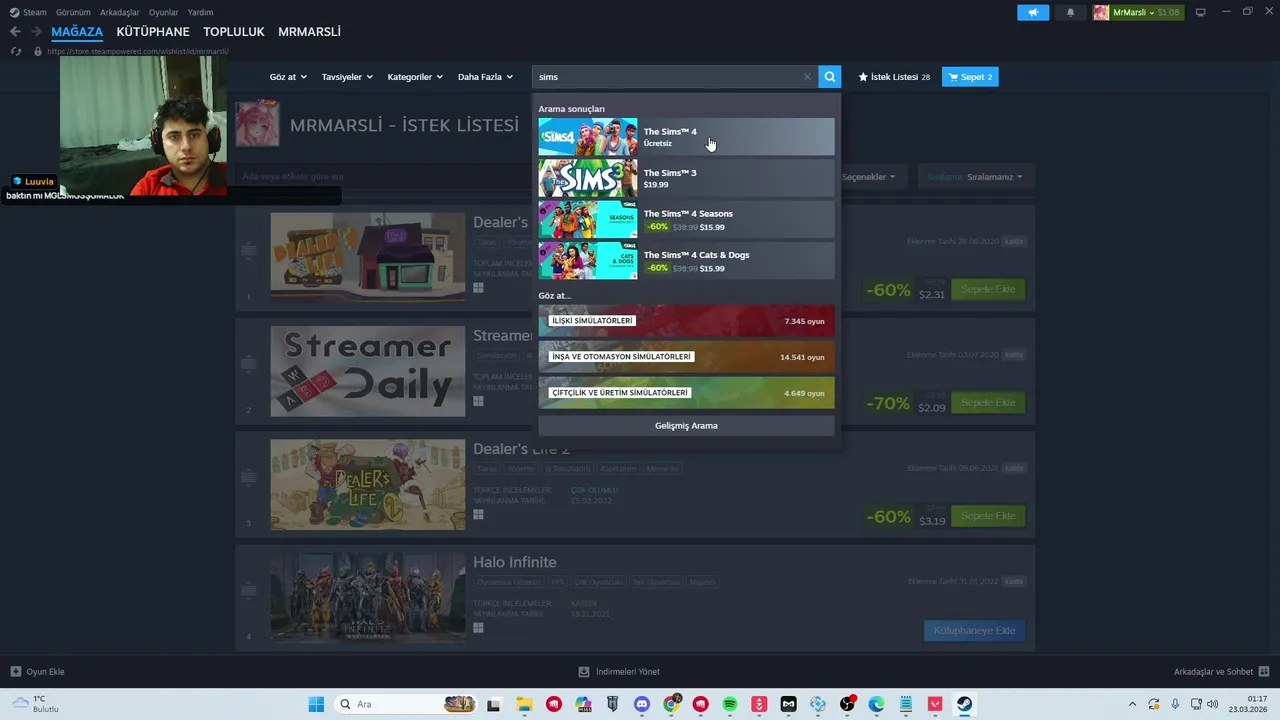Click the taskbar Ara search box
This screenshot has width=1280, height=720.
[x=407, y=704]
